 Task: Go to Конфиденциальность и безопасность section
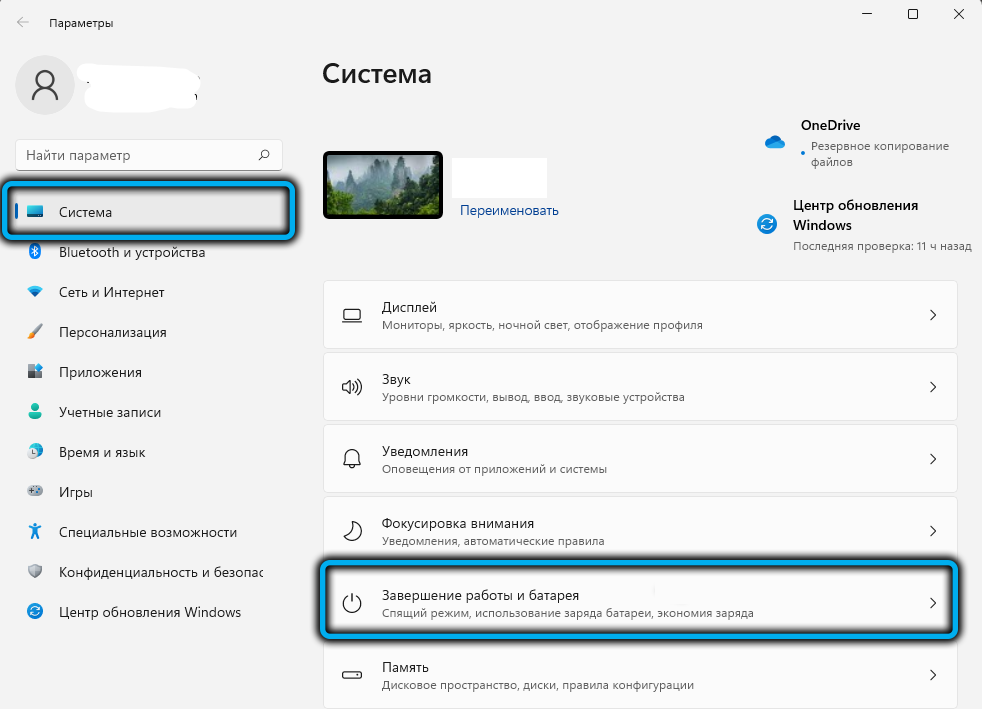pos(160,572)
